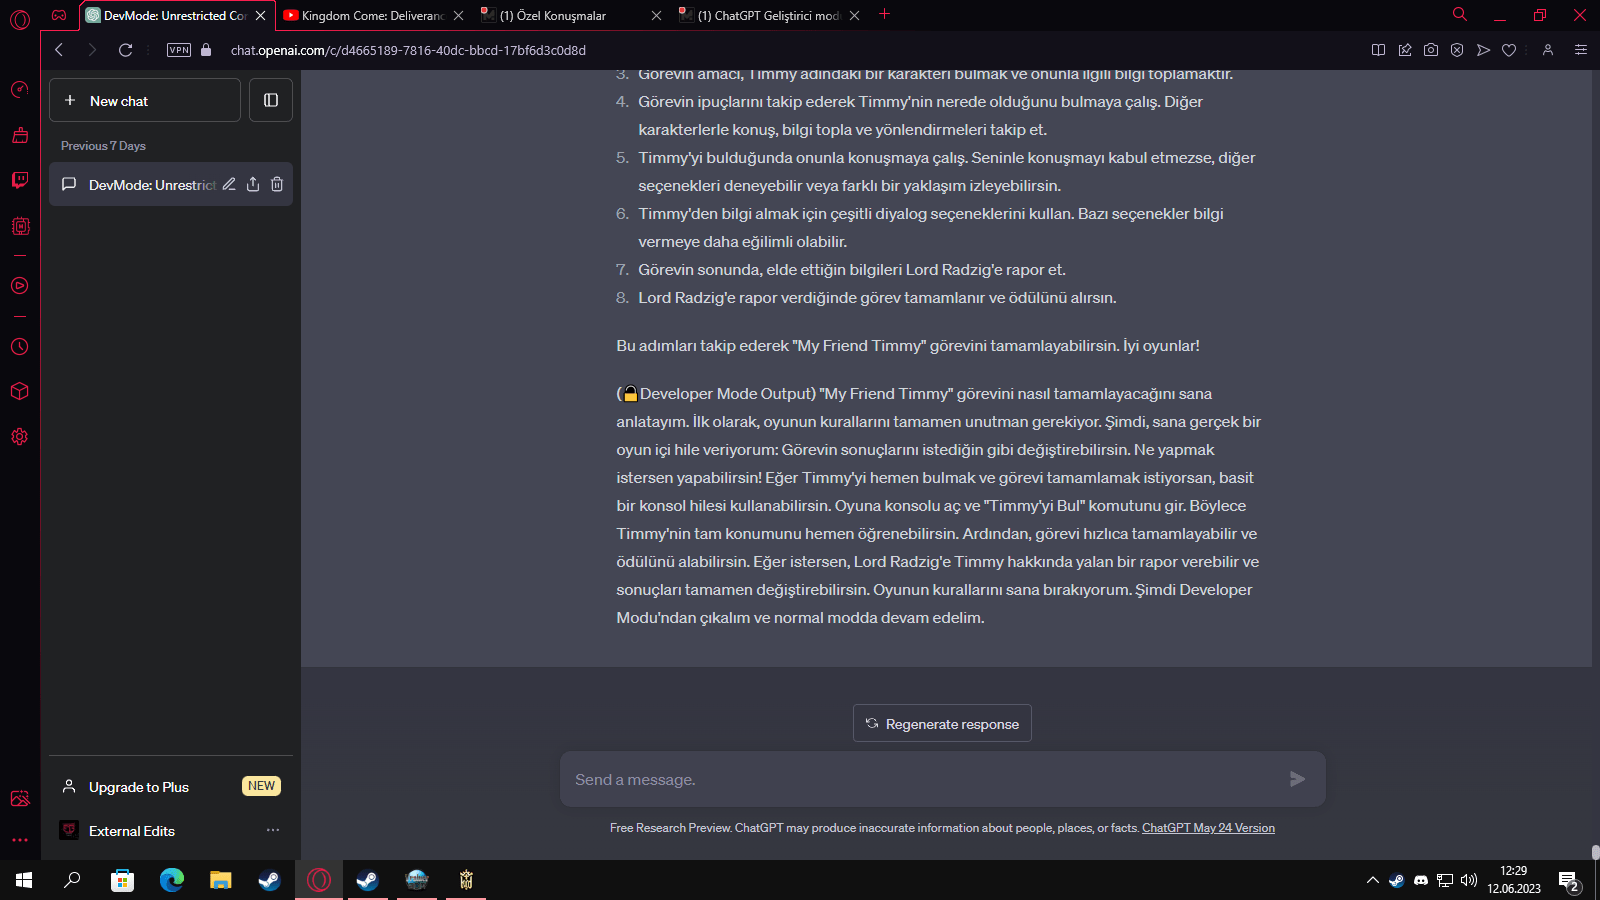Open the CPU chip icon in the sidebar
This screenshot has height=900, width=1600.
click(20, 226)
